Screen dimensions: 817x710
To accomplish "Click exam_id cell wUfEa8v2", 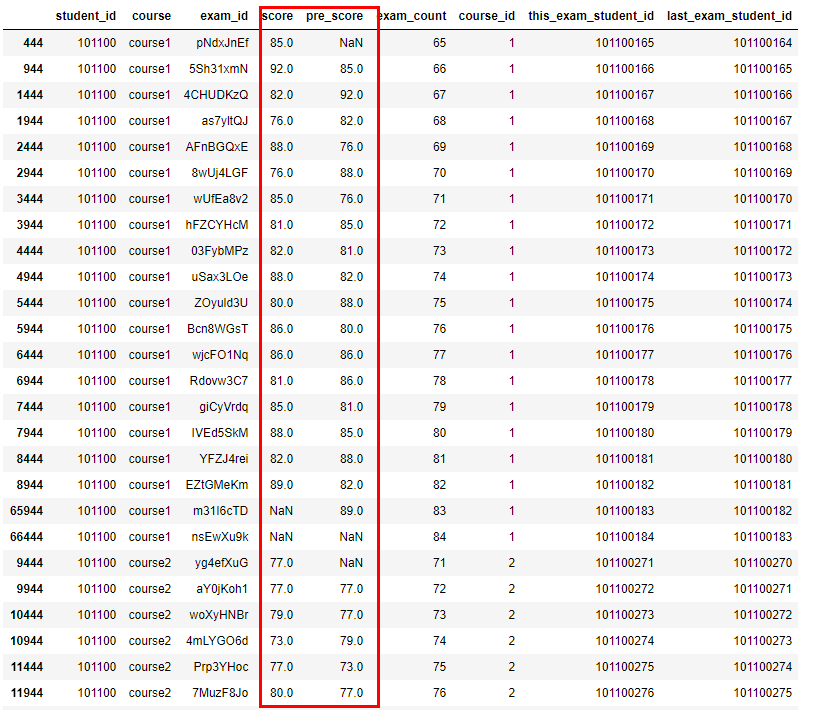I will point(220,199).
